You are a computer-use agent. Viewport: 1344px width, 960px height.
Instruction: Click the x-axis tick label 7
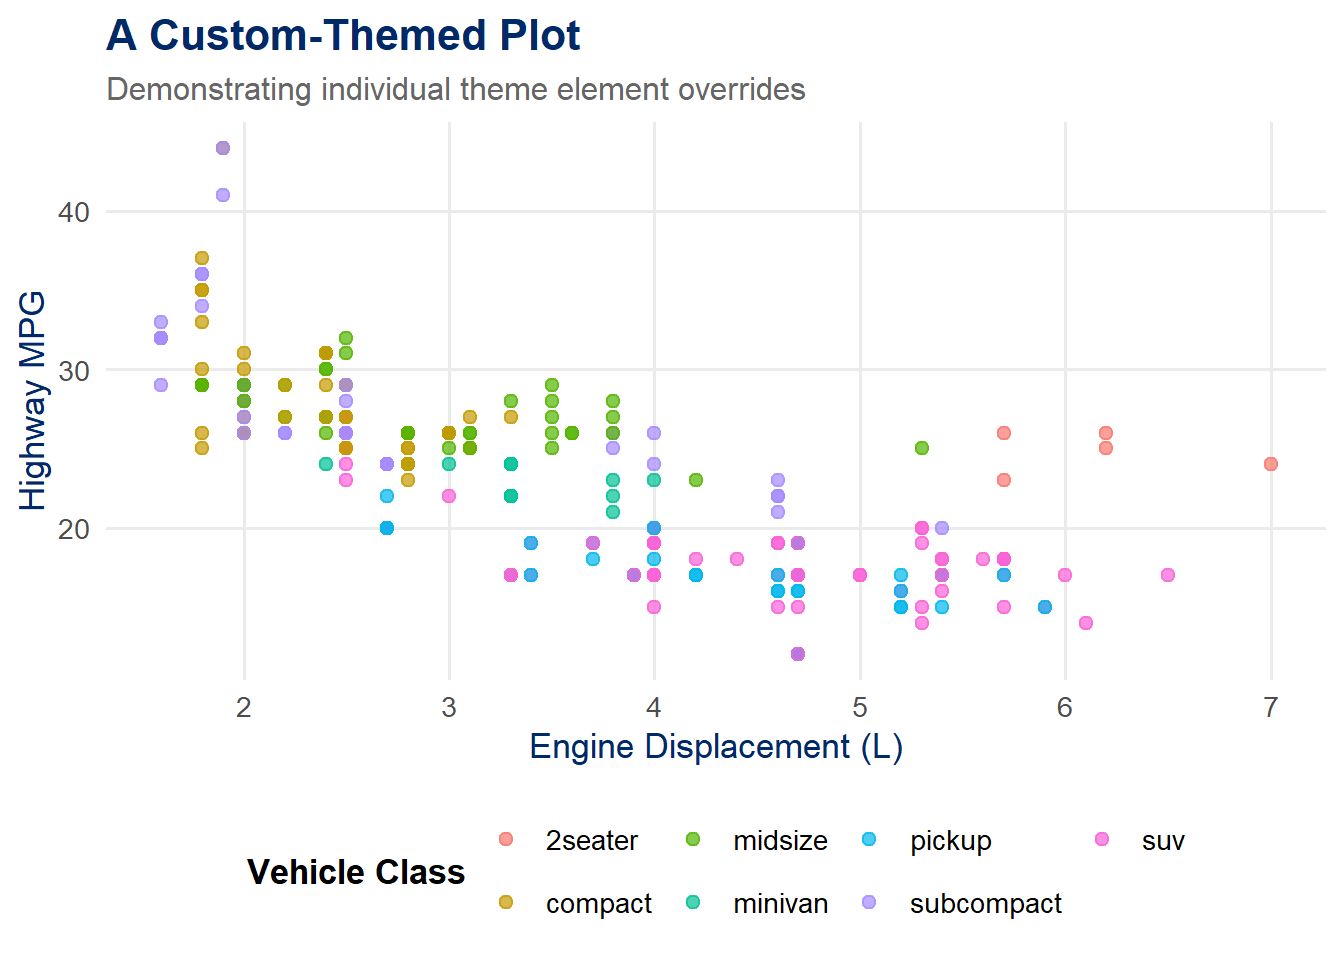tap(1270, 708)
